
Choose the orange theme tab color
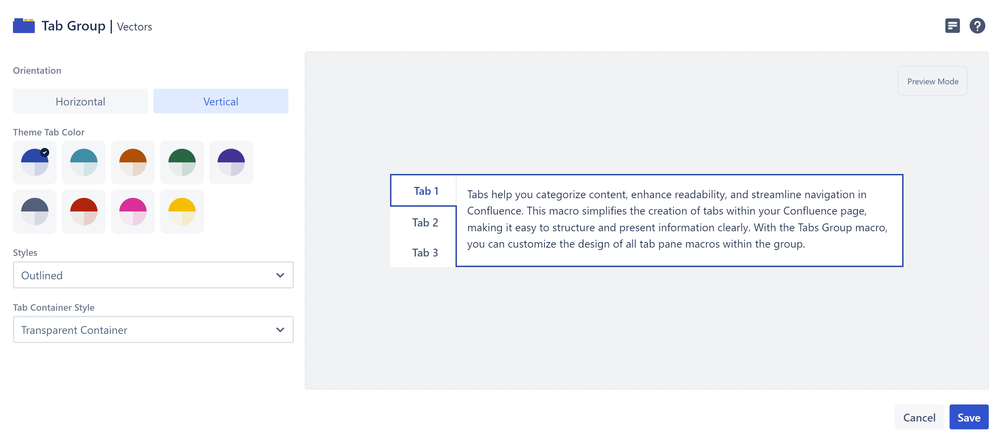[133, 162]
